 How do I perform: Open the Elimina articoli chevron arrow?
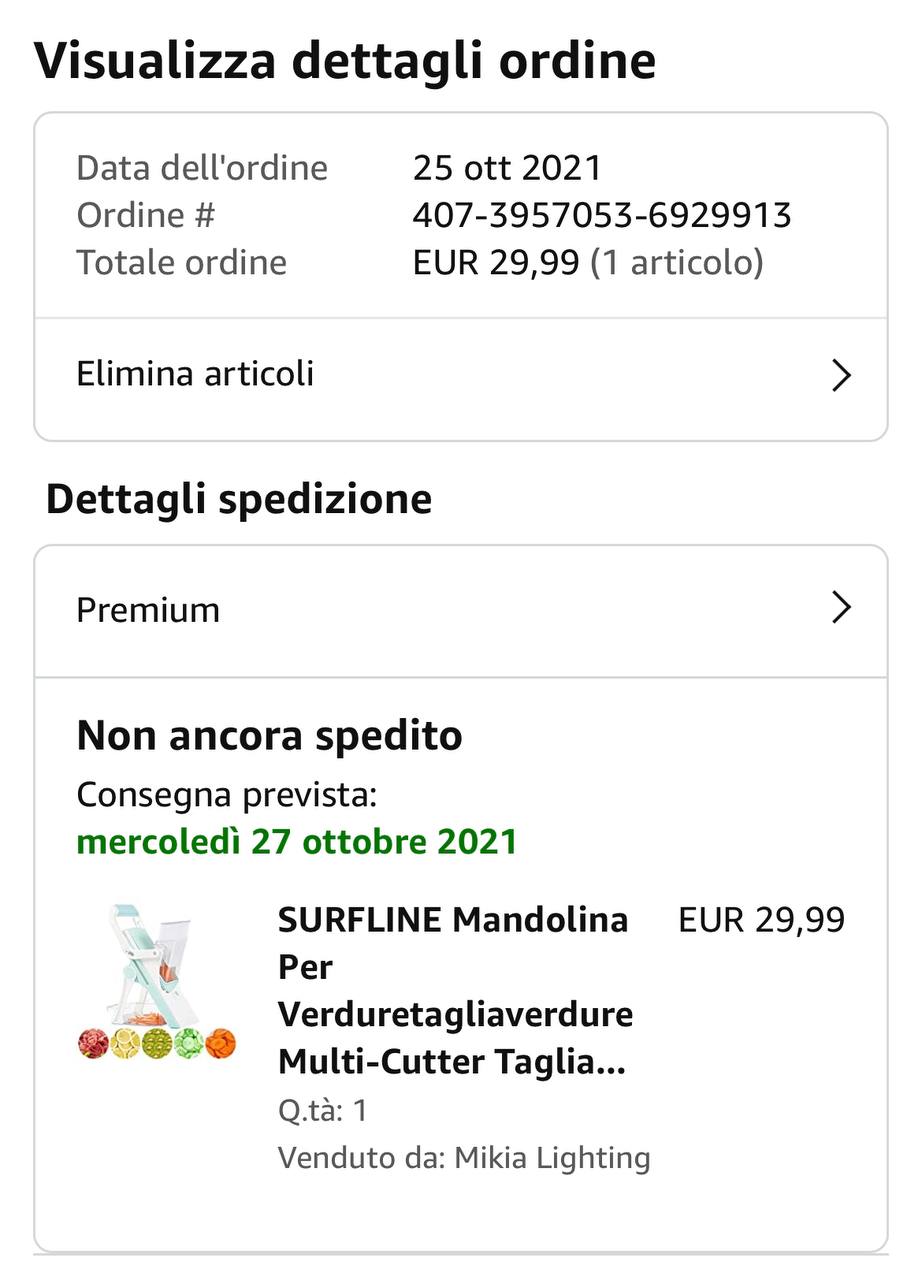pos(841,376)
